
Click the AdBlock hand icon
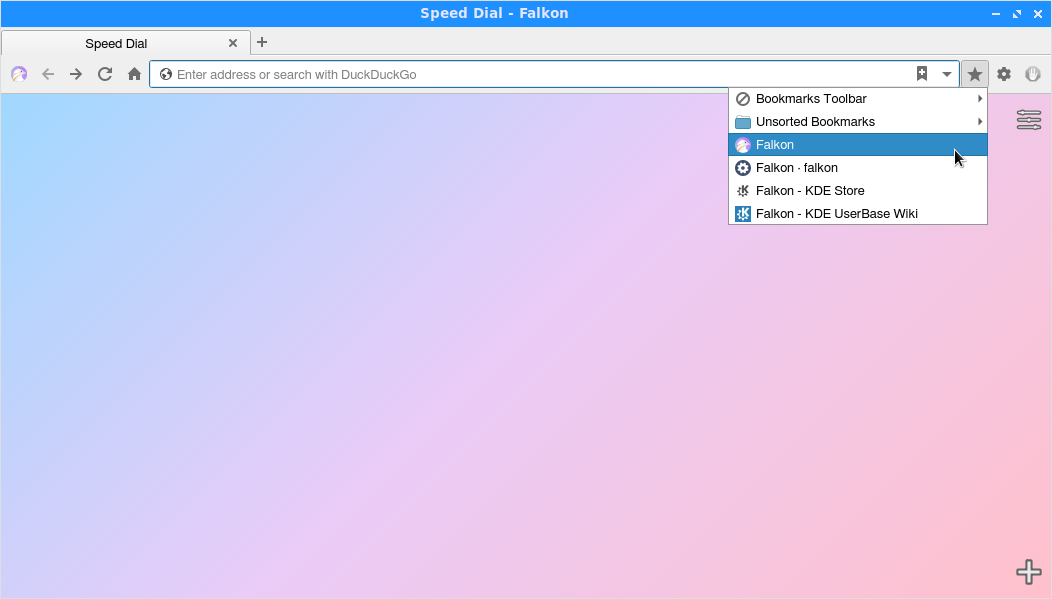[1033, 74]
